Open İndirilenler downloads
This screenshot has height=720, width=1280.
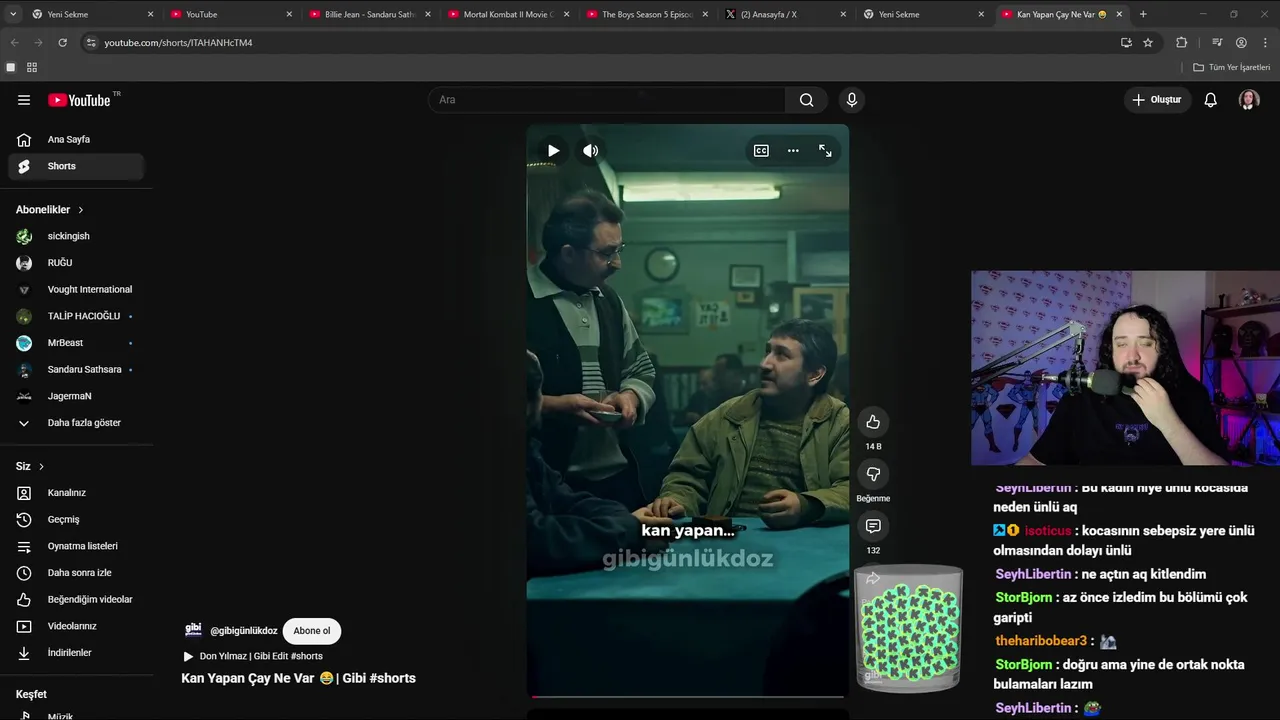(76, 653)
